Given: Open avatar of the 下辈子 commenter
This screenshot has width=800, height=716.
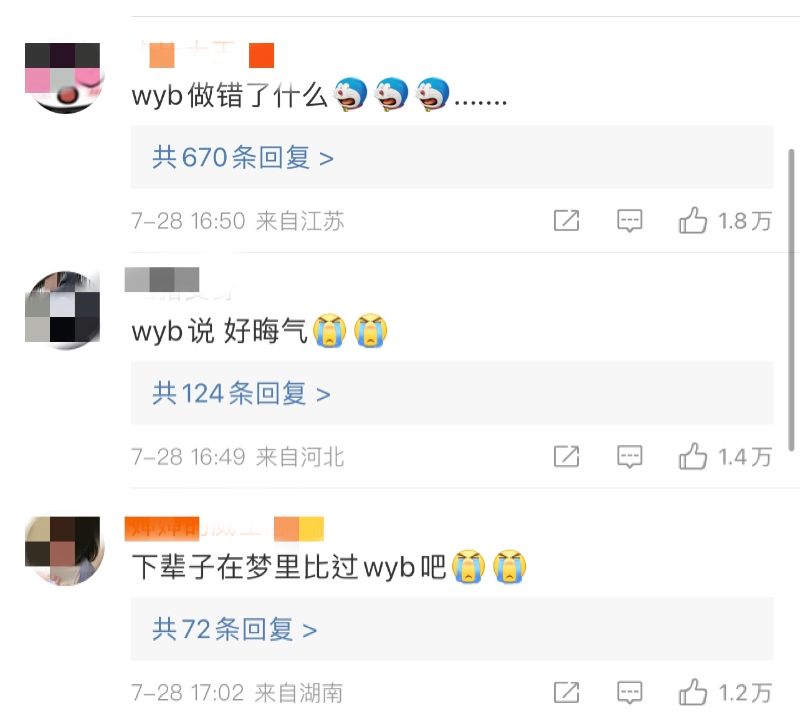Looking at the screenshot, I should [64, 550].
